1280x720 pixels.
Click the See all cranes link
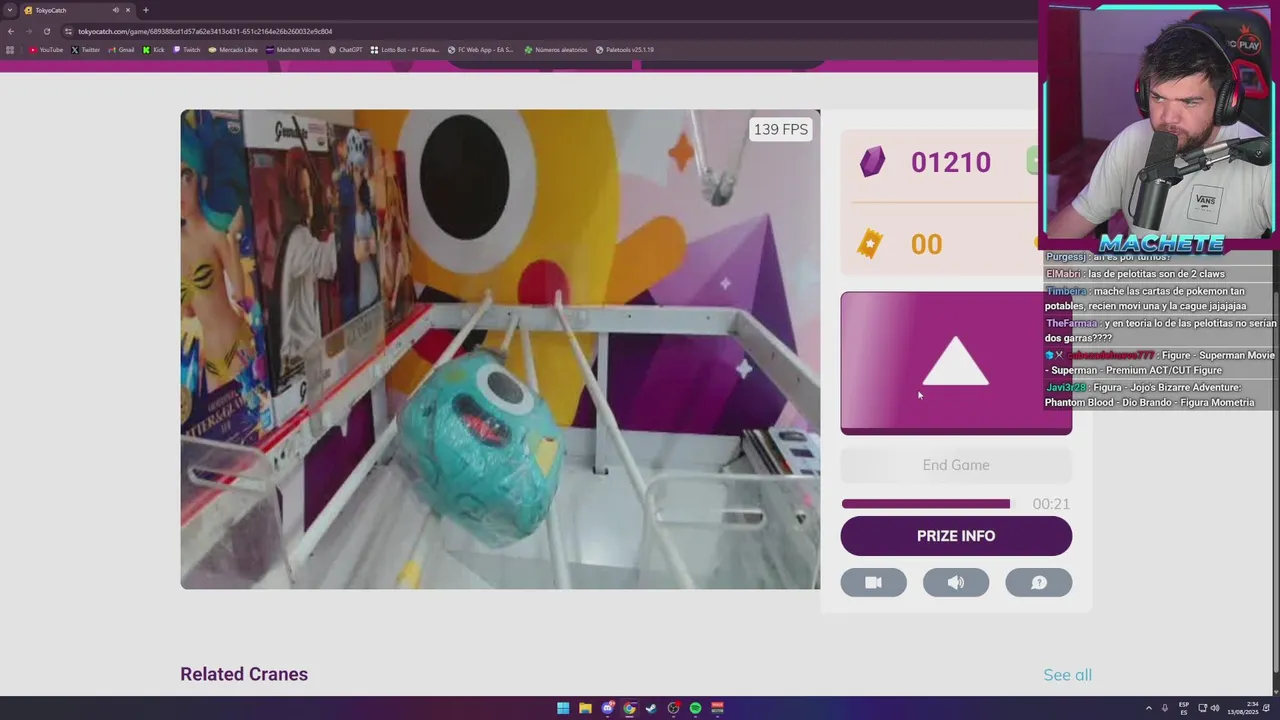pyautogui.click(x=1067, y=675)
